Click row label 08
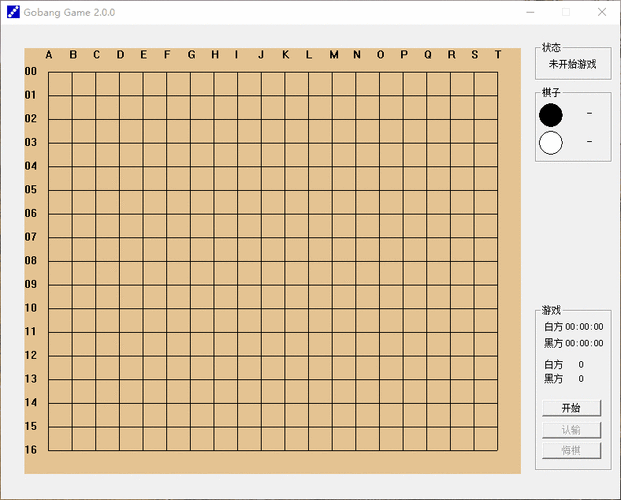Screen dimensions: 621x500 point(30,261)
